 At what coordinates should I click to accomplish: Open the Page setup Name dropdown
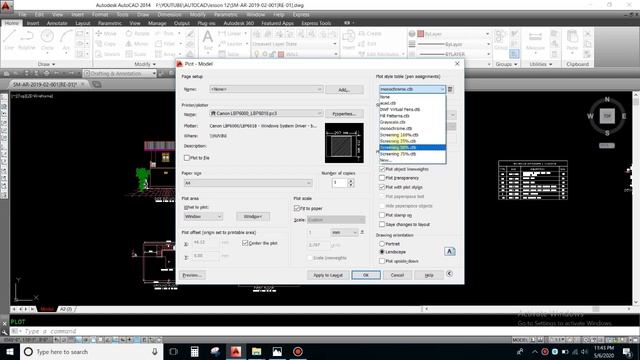[x=266, y=89]
